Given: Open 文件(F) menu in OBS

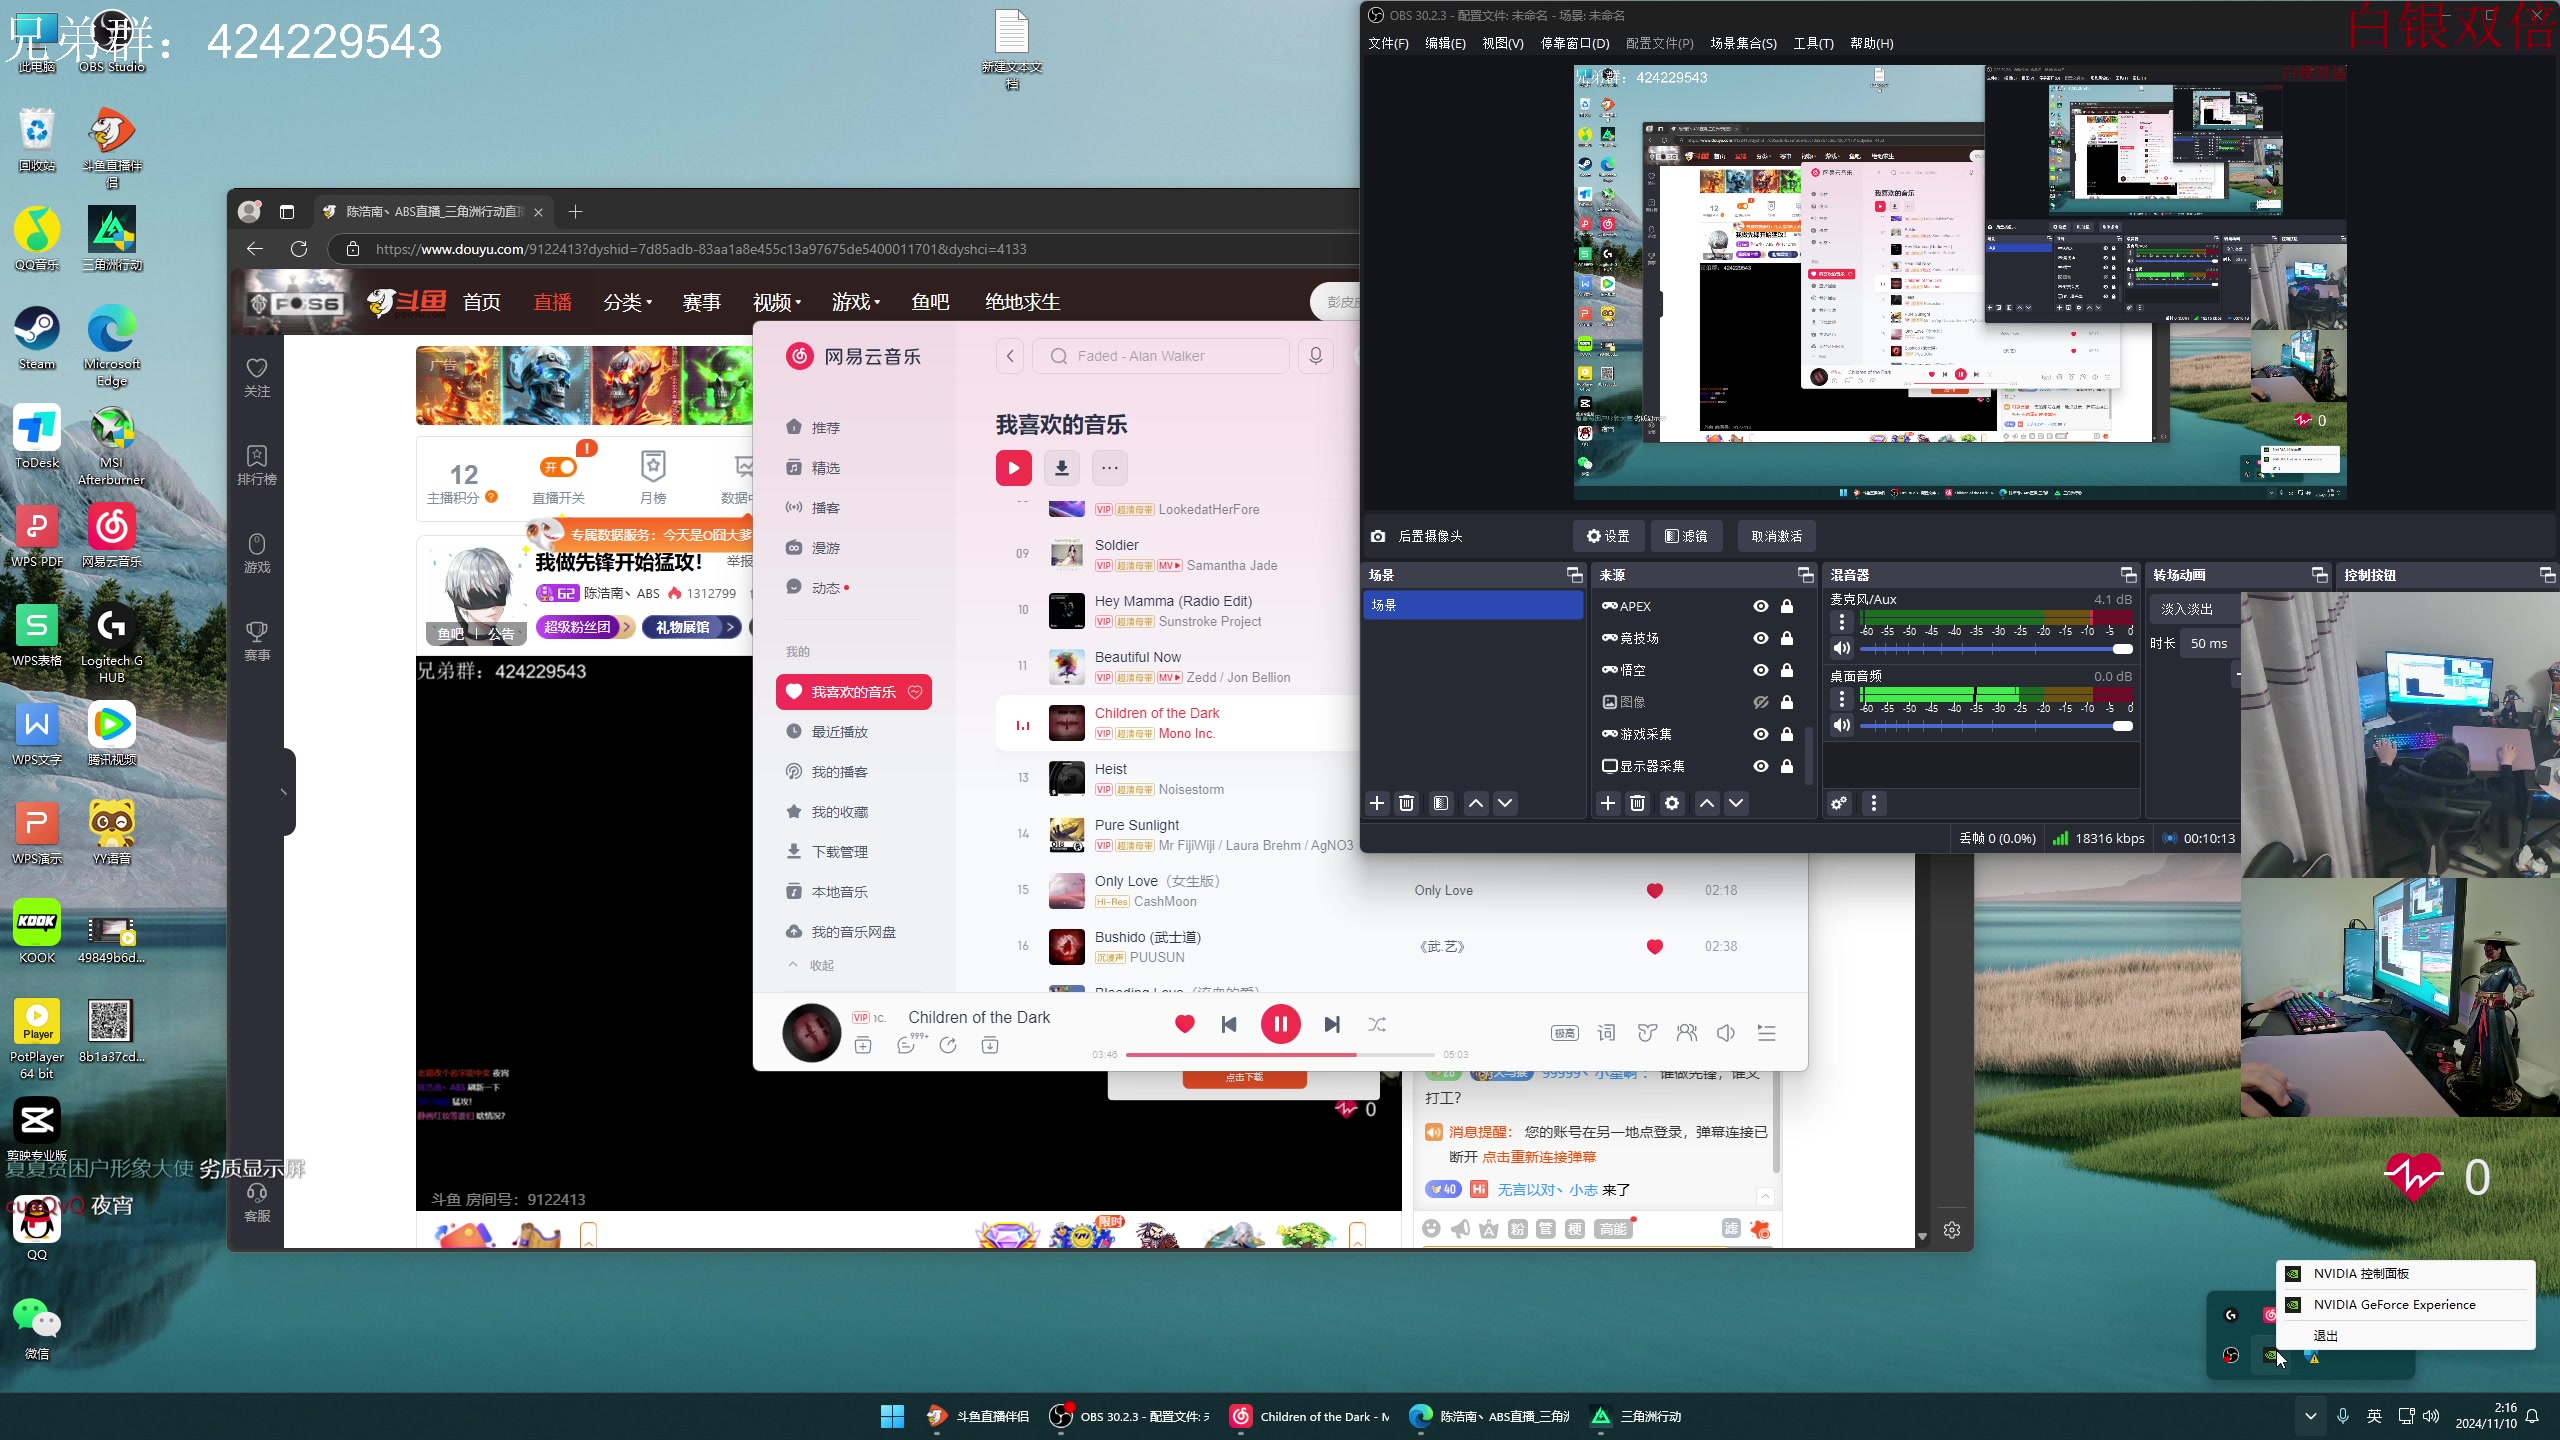Looking at the screenshot, I should click(x=1388, y=43).
